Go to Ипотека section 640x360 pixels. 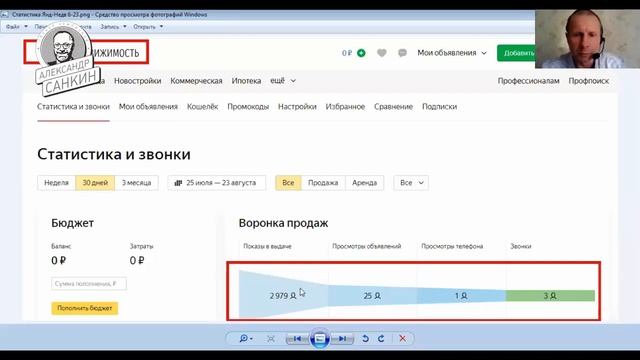246,81
